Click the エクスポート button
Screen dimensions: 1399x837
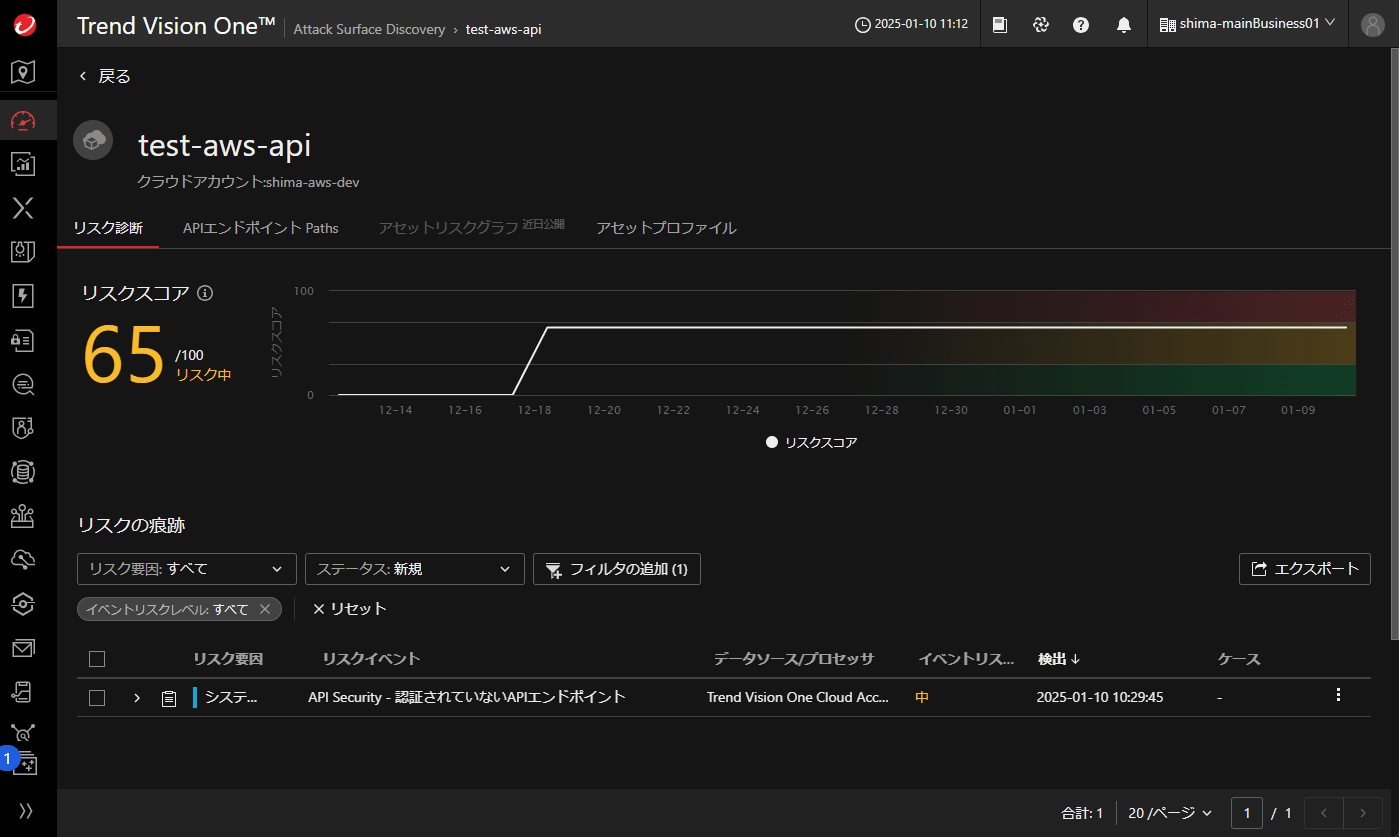tap(1305, 569)
